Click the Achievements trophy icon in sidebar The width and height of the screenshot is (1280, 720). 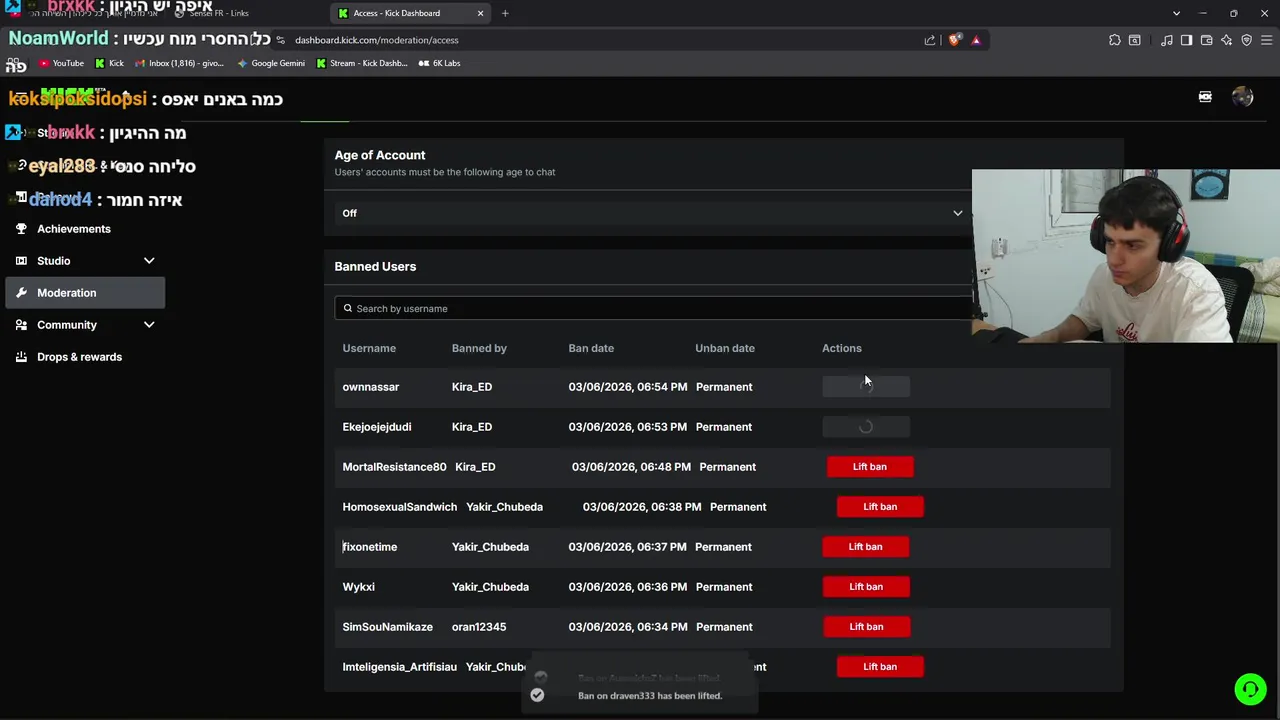click(x=21, y=229)
